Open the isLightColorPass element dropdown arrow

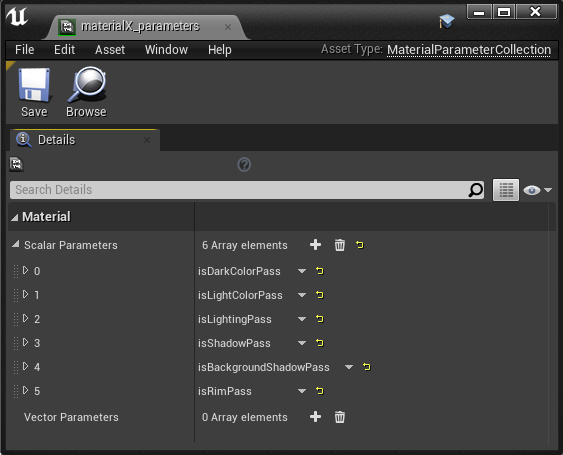pos(302,295)
